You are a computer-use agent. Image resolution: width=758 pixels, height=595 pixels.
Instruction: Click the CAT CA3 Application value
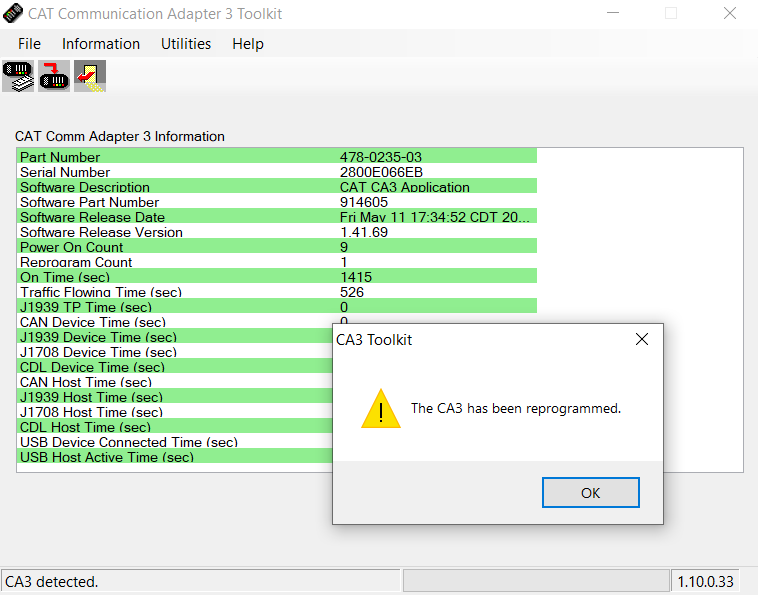coord(405,187)
